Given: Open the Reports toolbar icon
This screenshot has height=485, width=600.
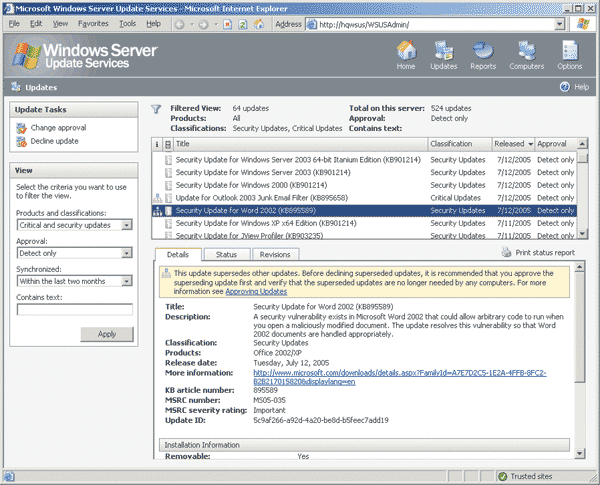Looking at the screenshot, I should click(483, 51).
